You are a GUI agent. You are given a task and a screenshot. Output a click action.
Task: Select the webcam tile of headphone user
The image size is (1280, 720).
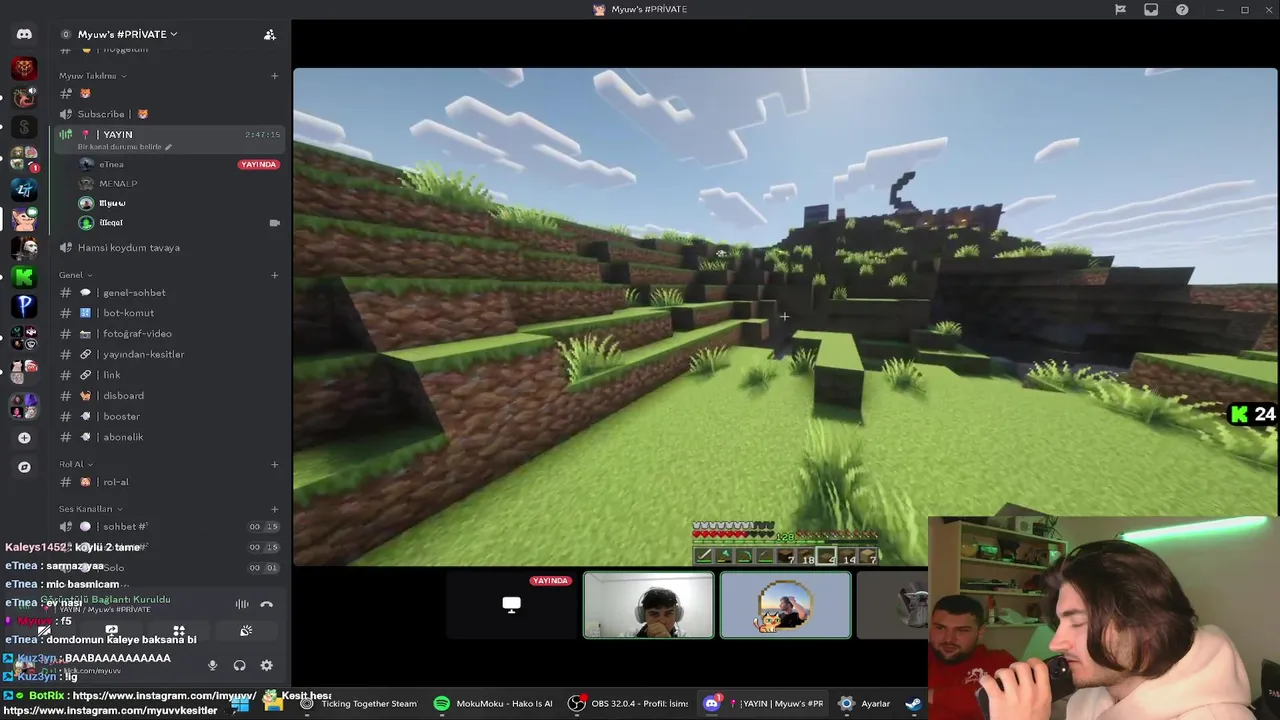648,604
